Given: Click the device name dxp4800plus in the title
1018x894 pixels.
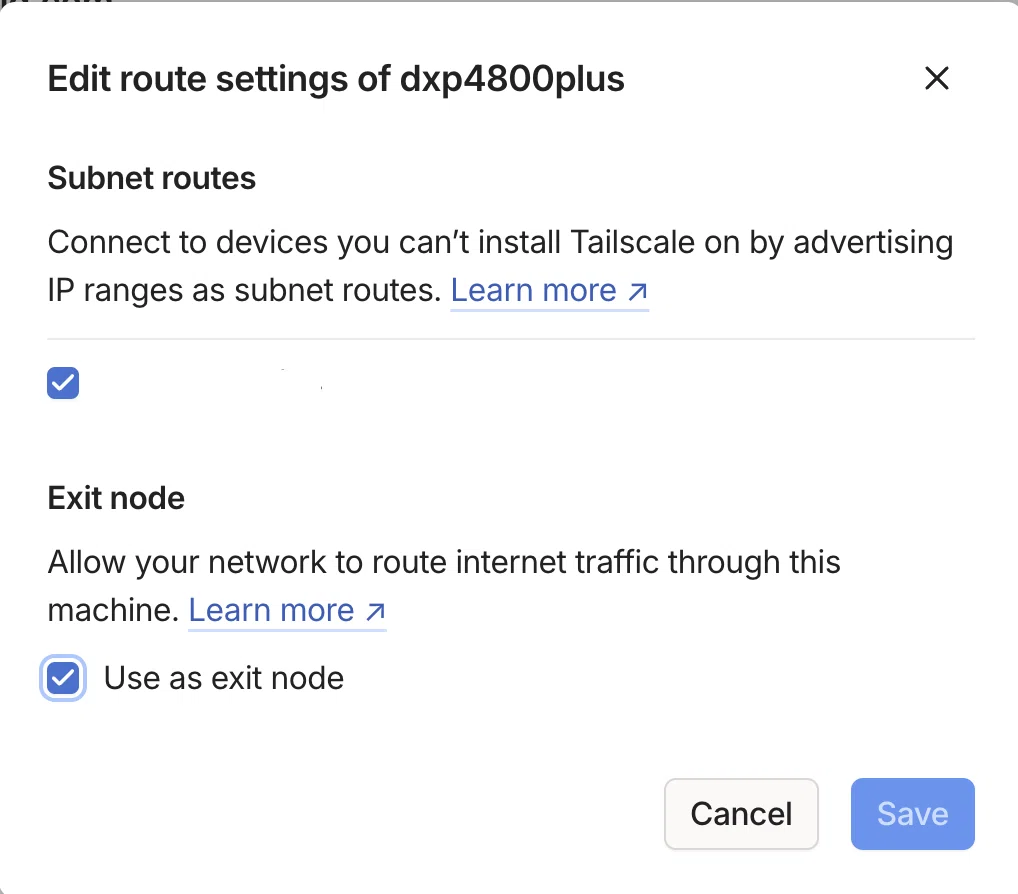Looking at the screenshot, I should tap(512, 79).
